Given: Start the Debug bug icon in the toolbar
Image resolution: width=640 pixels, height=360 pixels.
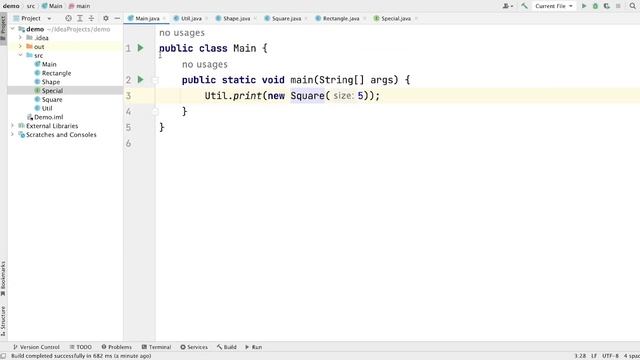Looking at the screenshot, I should tap(595, 6).
